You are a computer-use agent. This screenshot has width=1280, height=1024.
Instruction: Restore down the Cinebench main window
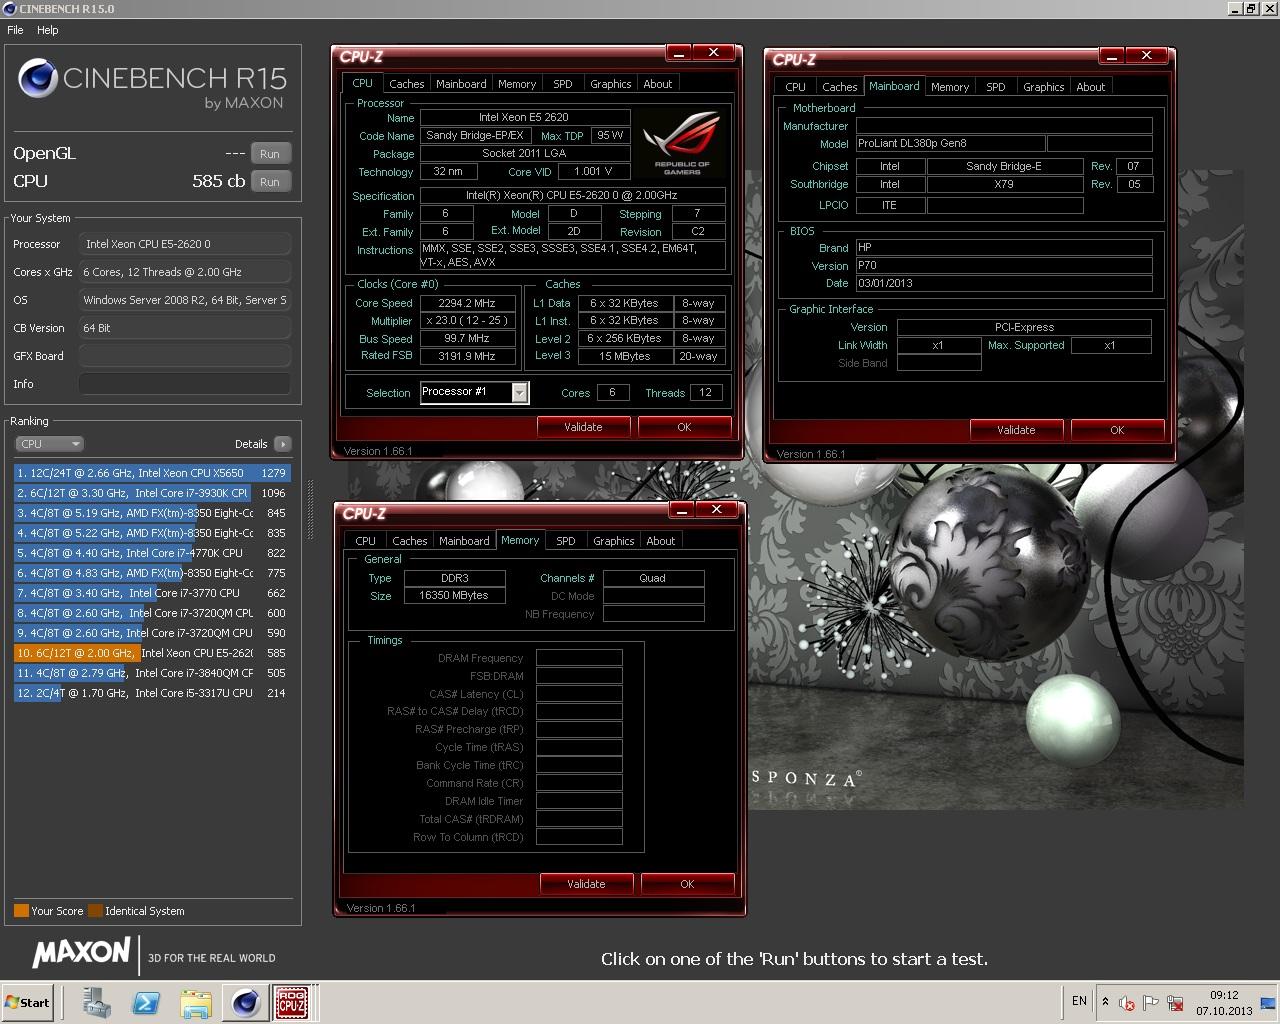1251,8
